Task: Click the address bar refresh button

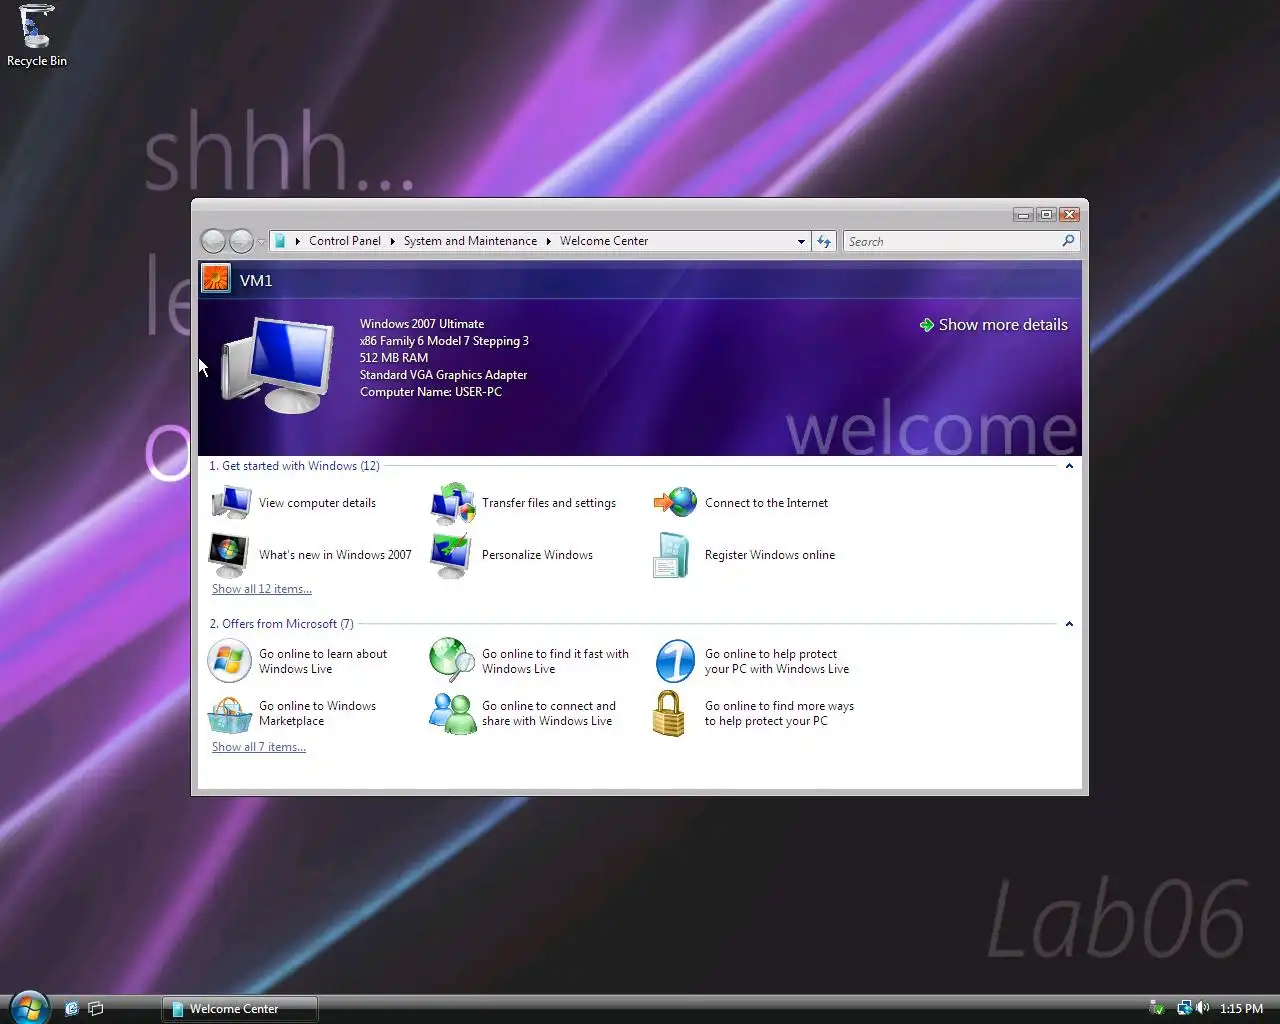Action: tap(824, 241)
